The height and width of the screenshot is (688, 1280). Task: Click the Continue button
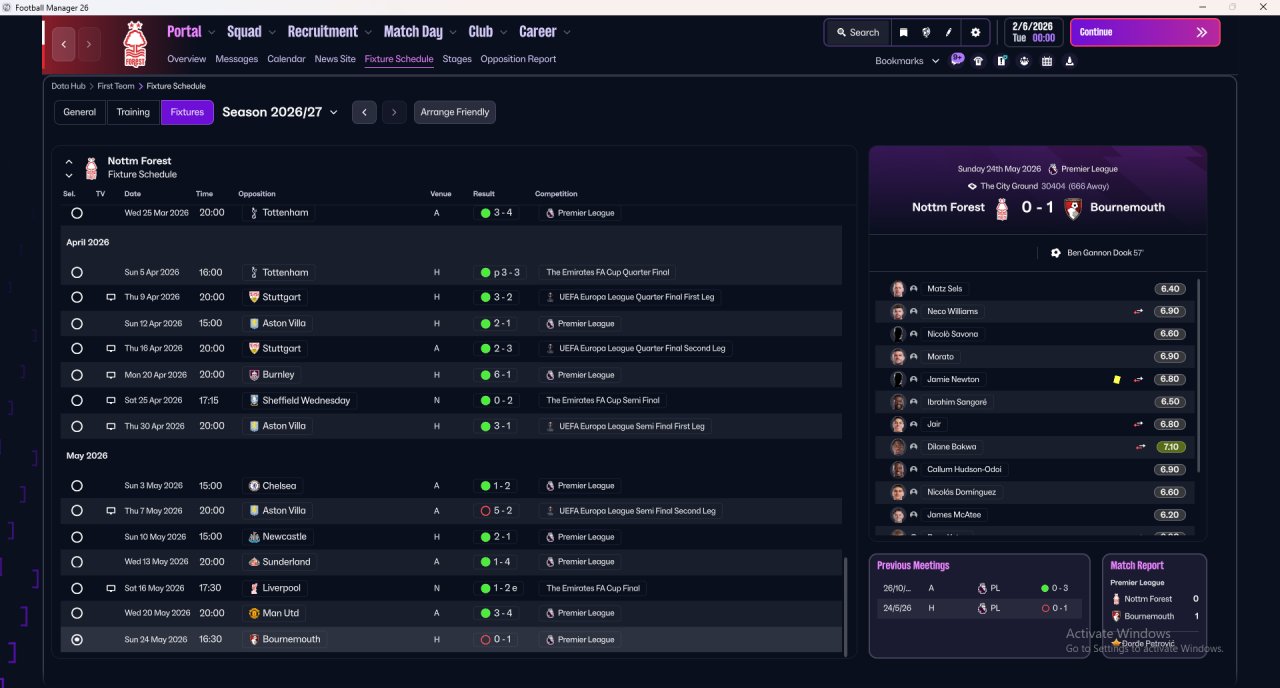click(1145, 32)
